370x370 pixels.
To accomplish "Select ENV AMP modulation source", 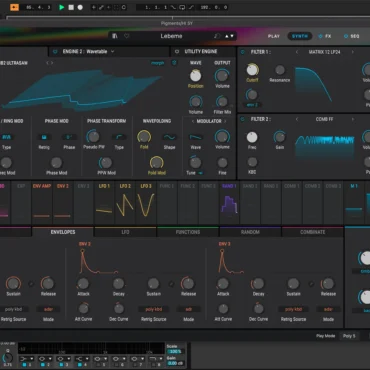I will (42, 203).
